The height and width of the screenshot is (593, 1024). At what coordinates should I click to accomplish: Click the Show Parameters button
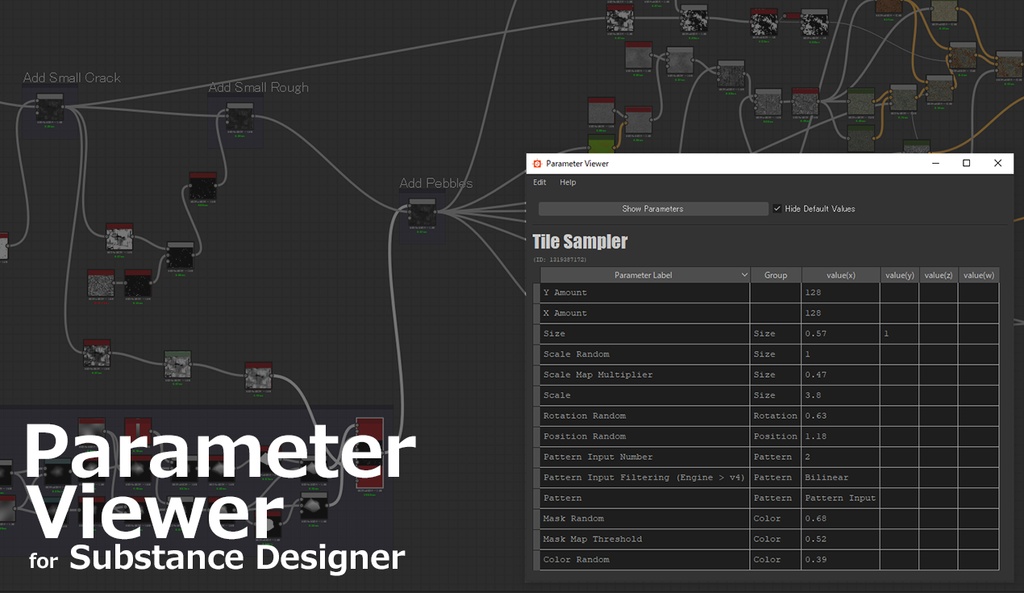[653, 209]
